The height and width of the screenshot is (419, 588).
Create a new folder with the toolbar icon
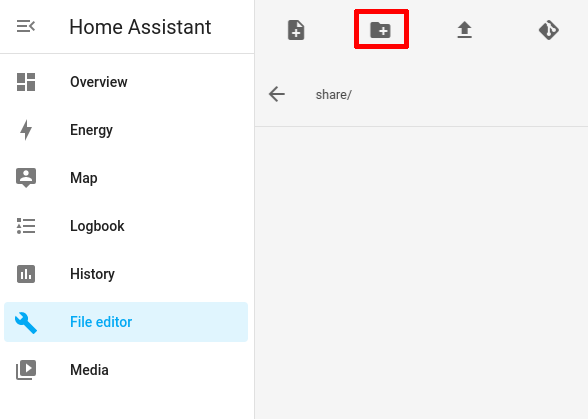tap(381, 30)
